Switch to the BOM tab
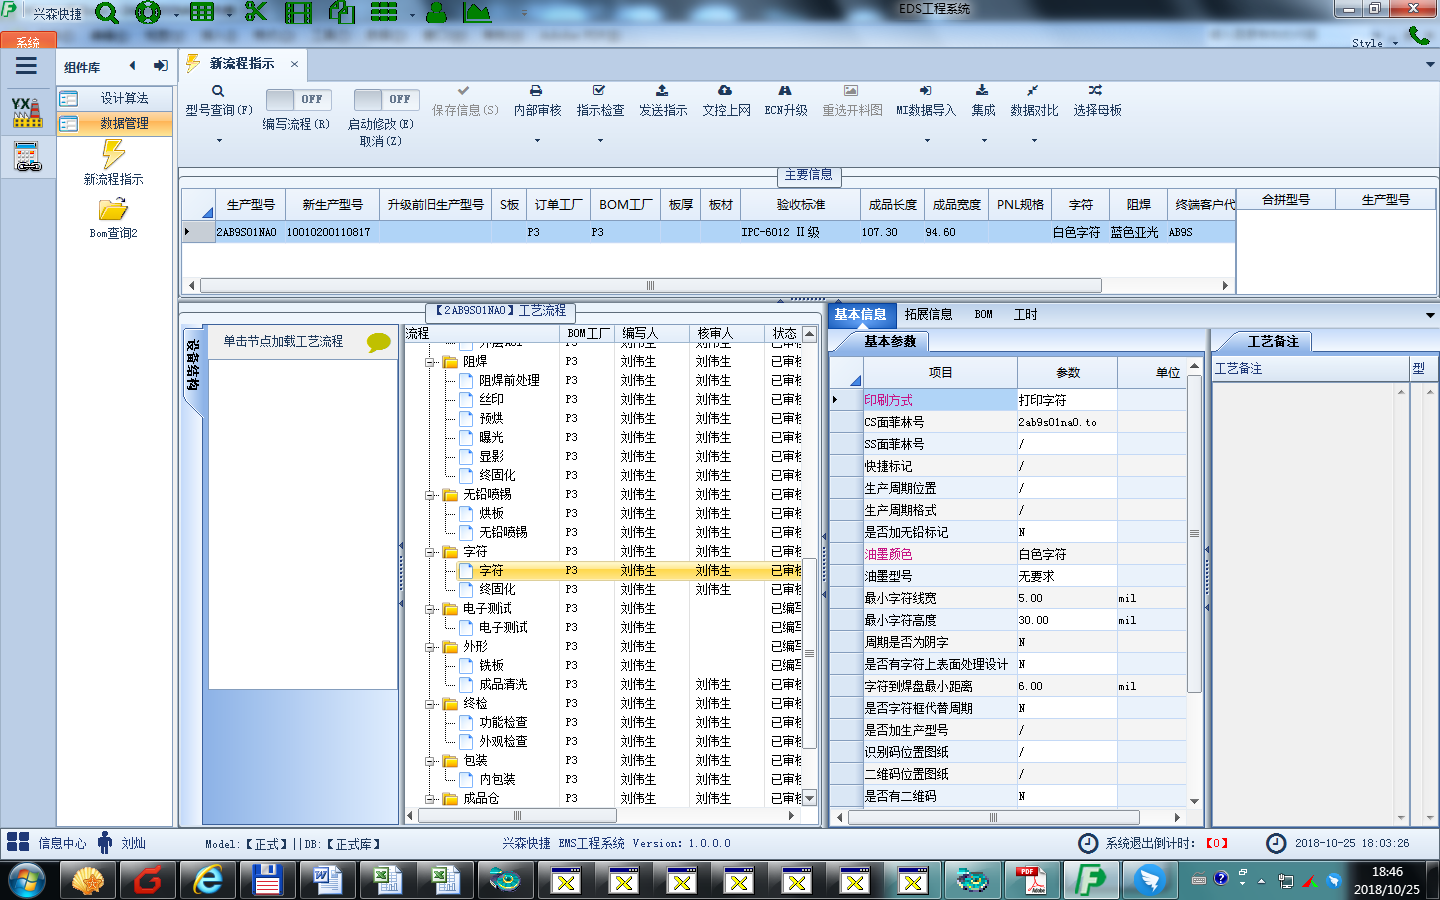Image resolution: width=1440 pixels, height=900 pixels. point(983,314)
